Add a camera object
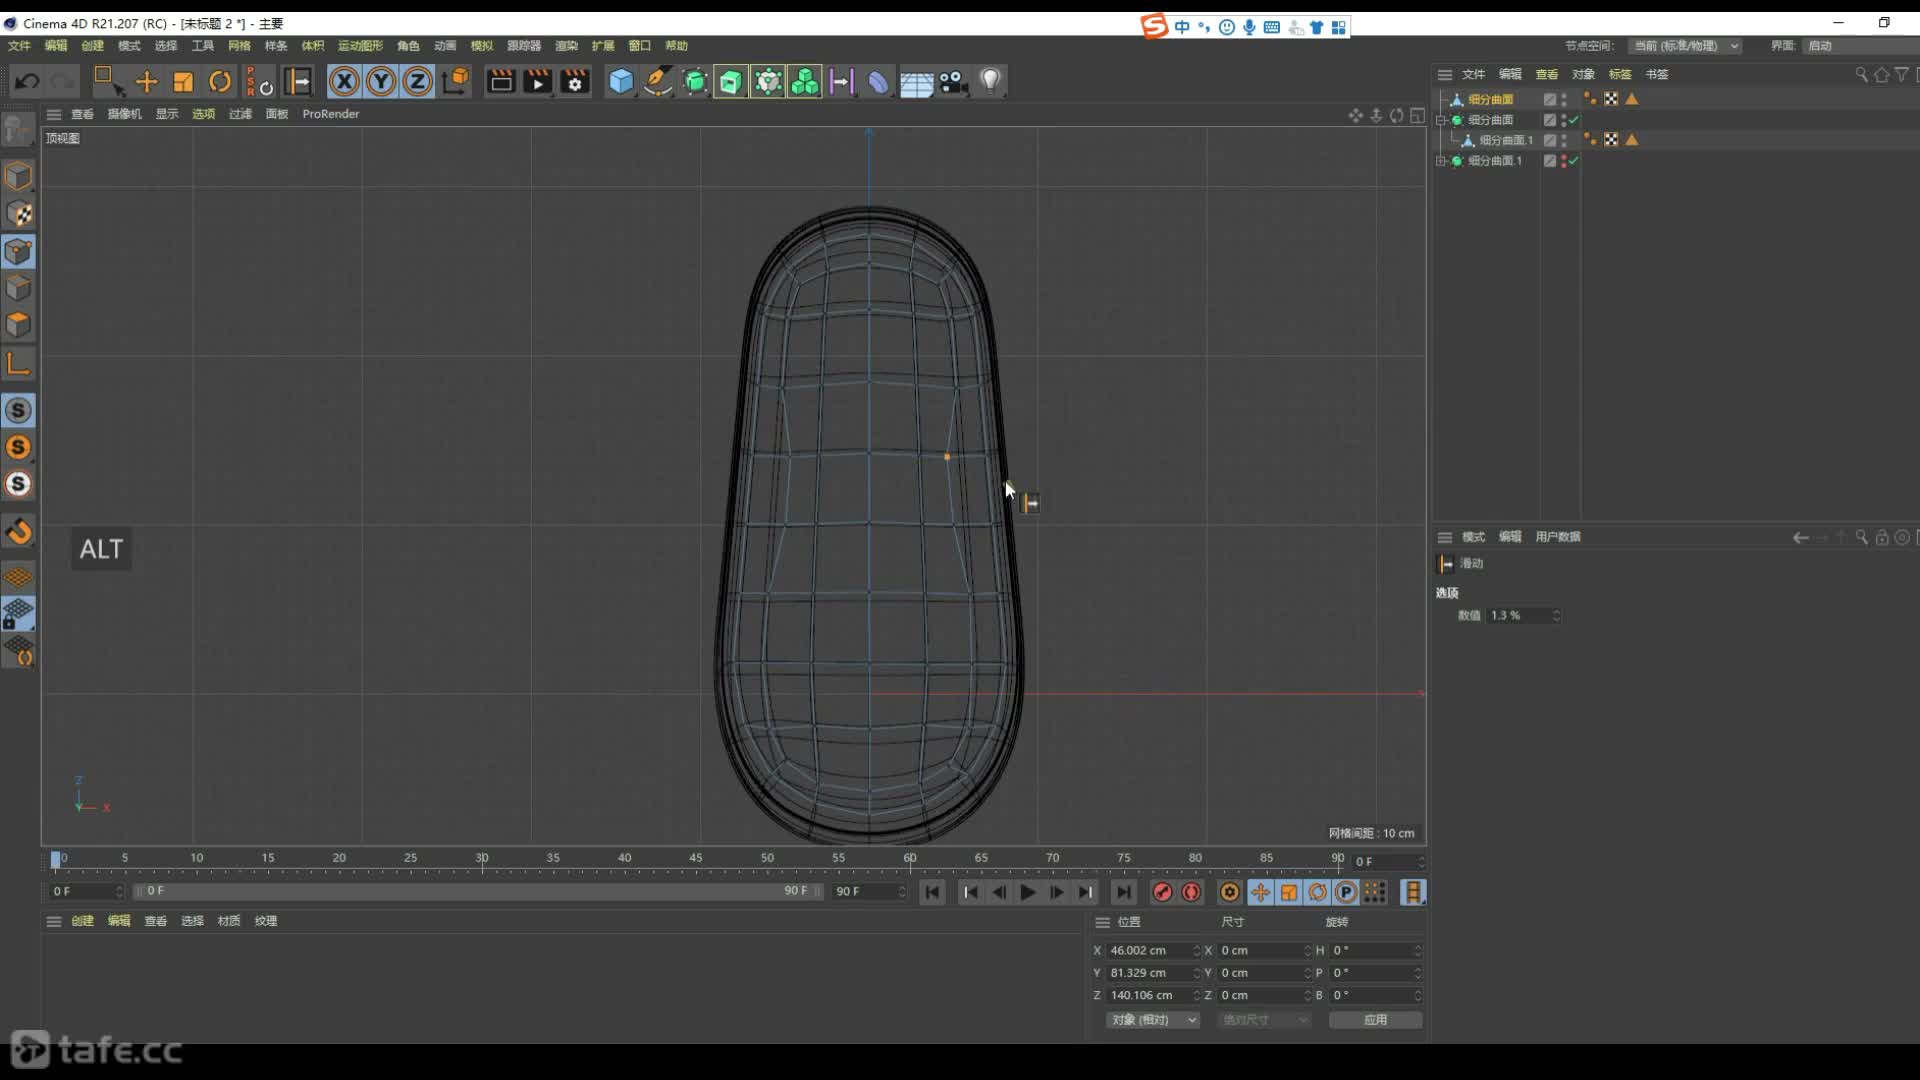The width and height of the screenshot is (1920, 1080). [953, 81]
